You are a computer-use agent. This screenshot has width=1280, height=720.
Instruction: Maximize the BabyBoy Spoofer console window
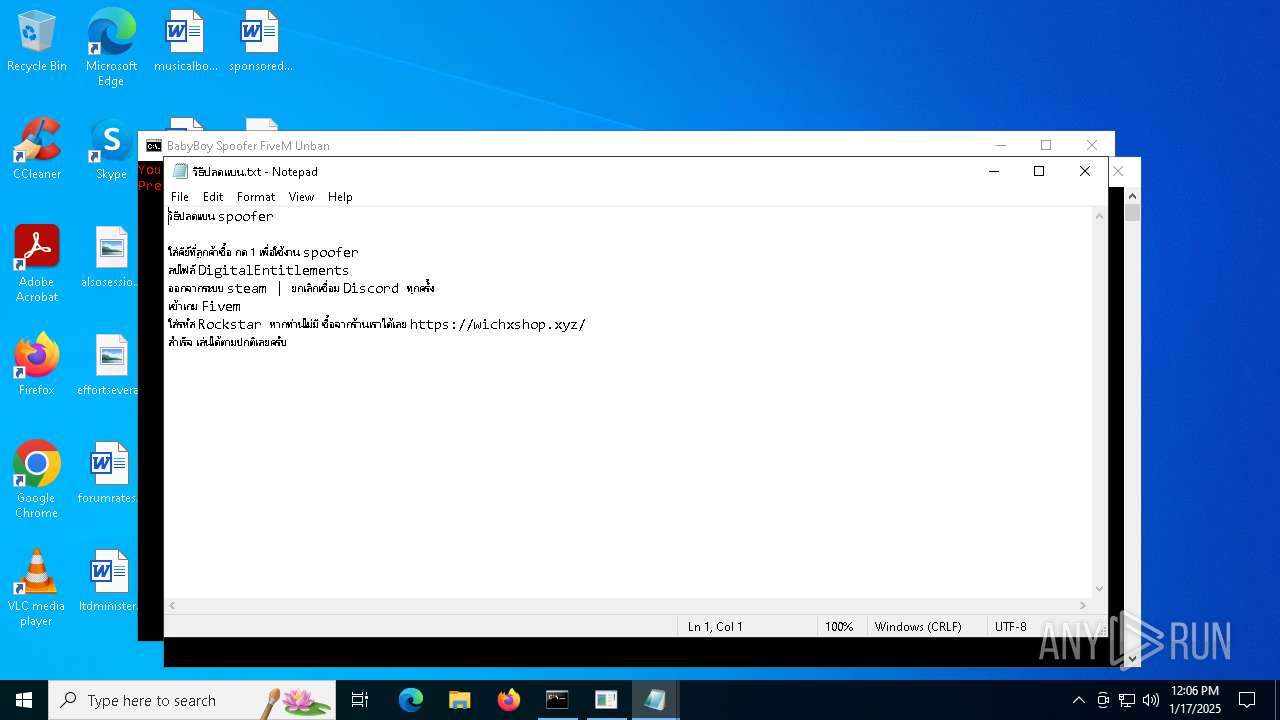(1046, 145)
